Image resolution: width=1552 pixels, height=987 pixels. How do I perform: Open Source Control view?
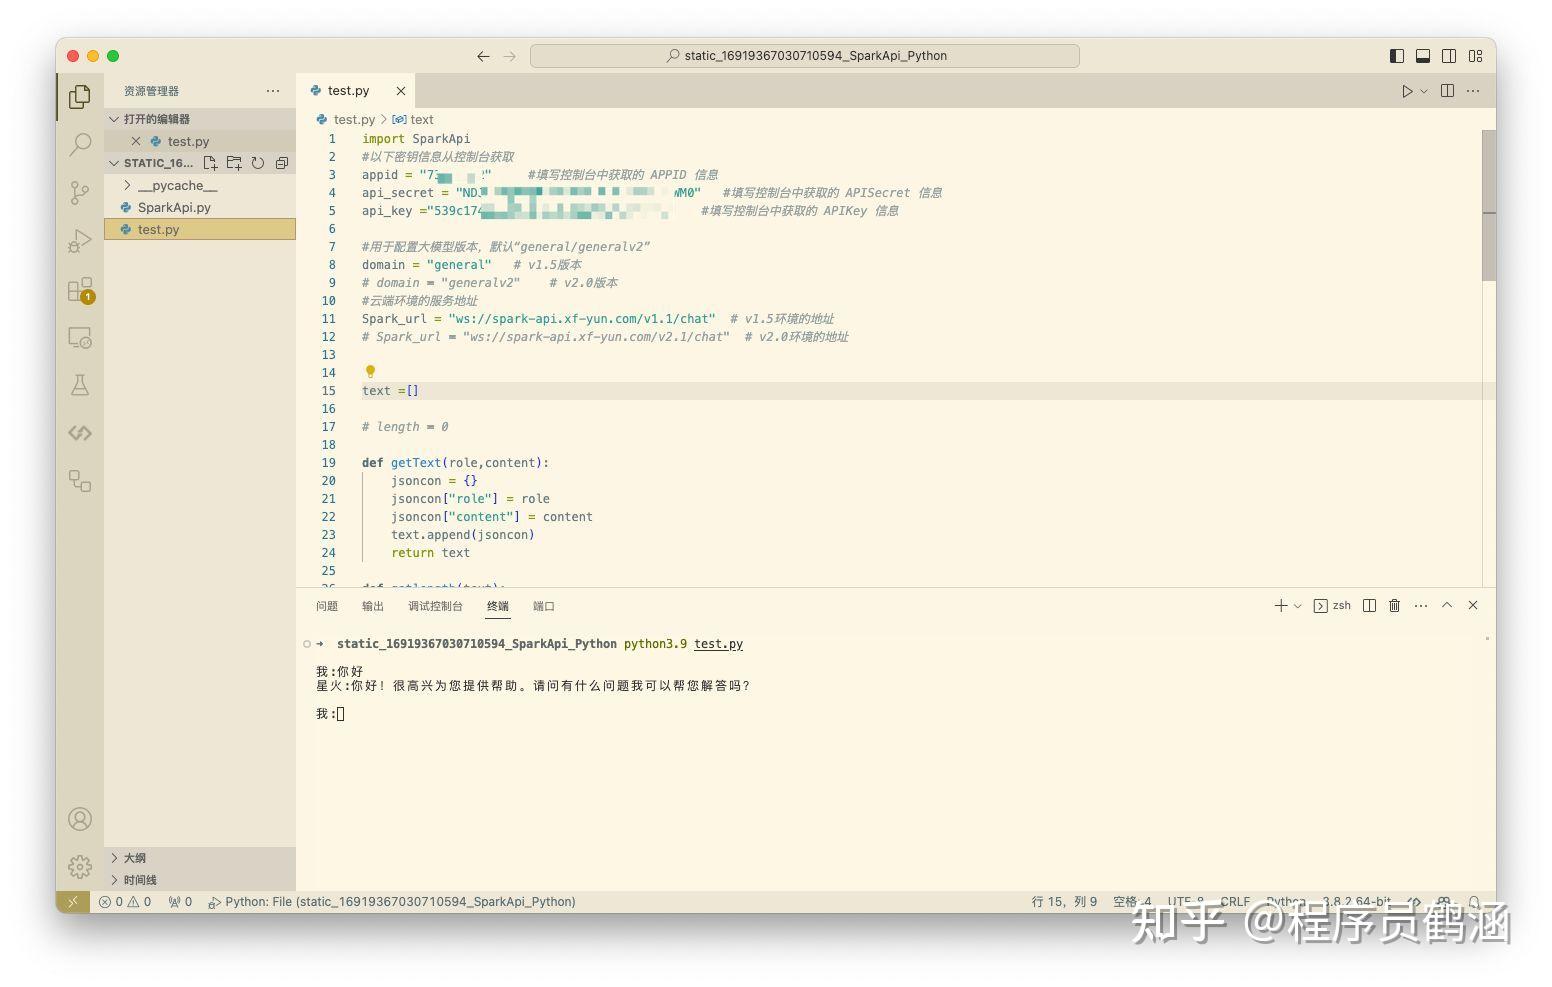(x=80, y=193)
